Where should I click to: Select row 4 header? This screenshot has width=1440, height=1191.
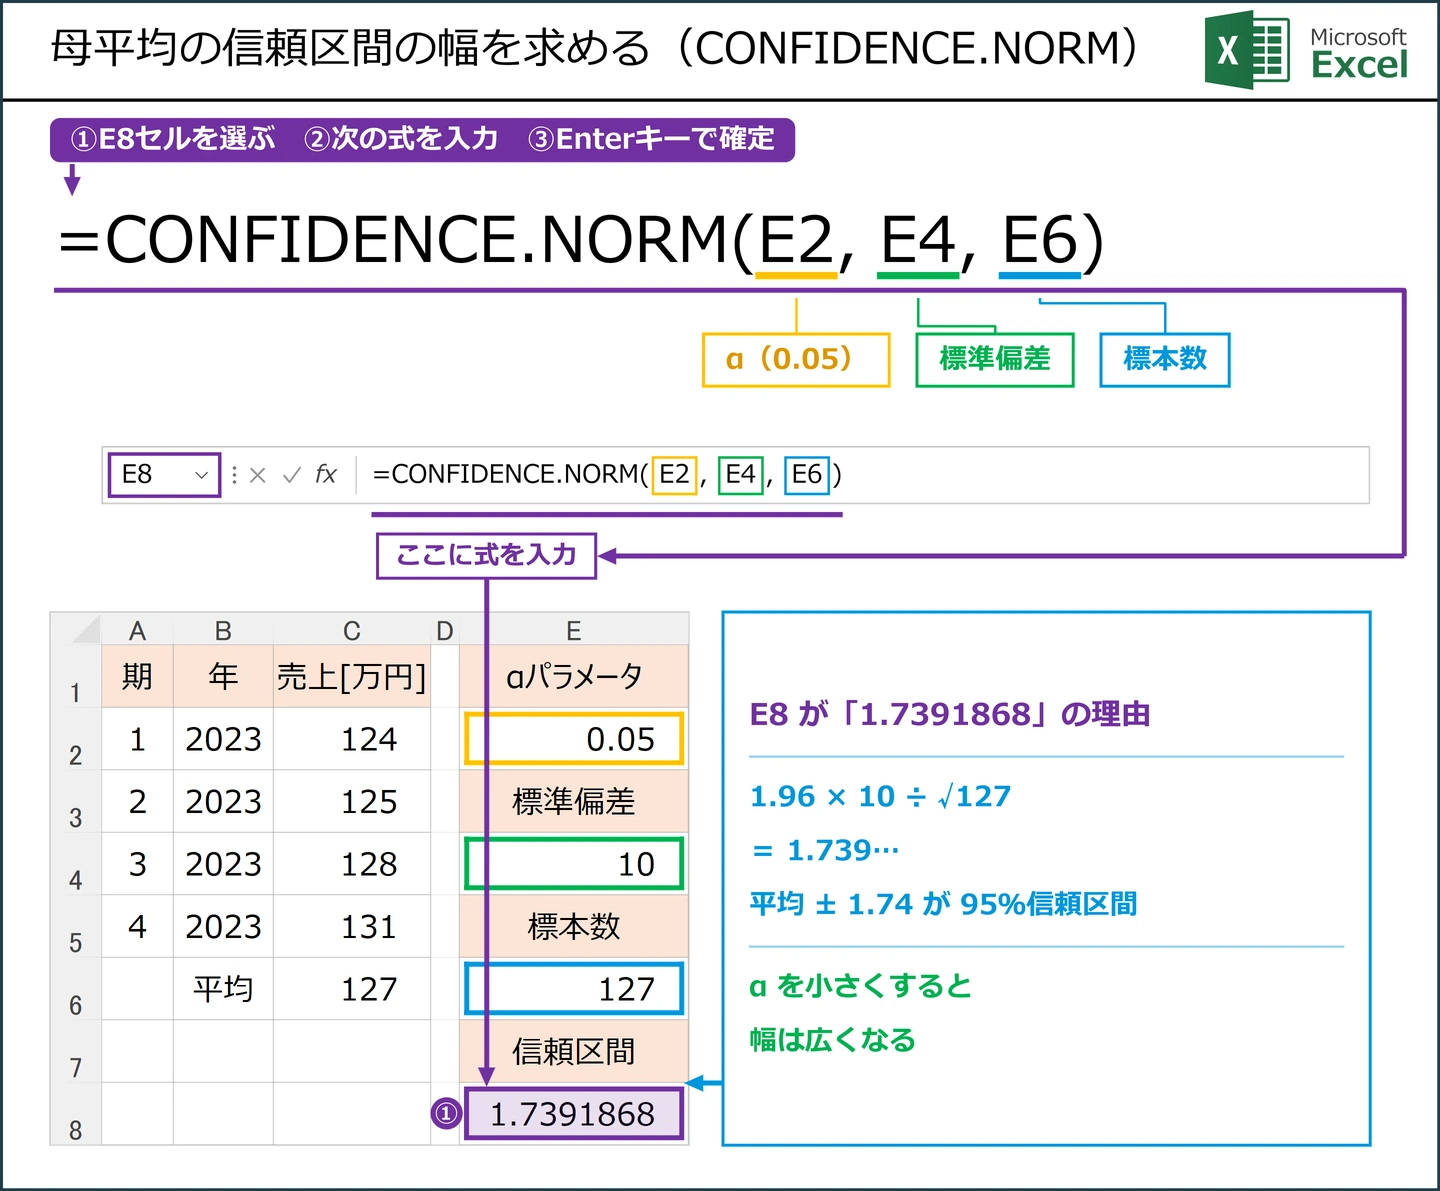click(x=76, y=864)
